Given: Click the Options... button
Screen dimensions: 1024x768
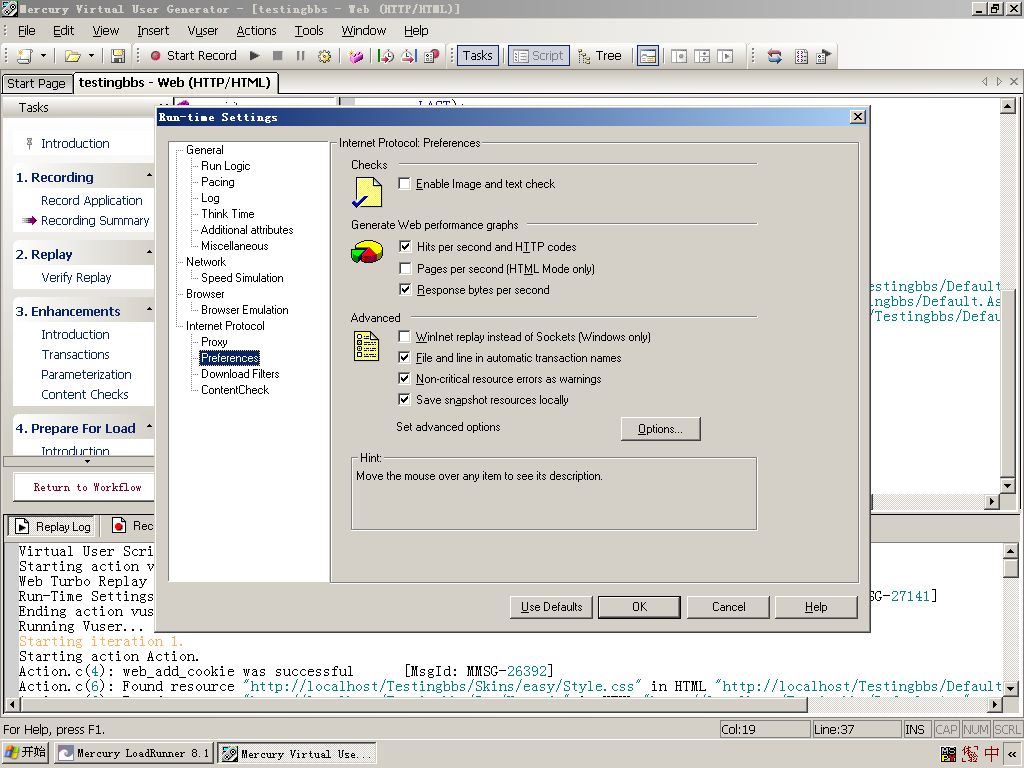Looking at the screenshot, I should coord(660,429).
